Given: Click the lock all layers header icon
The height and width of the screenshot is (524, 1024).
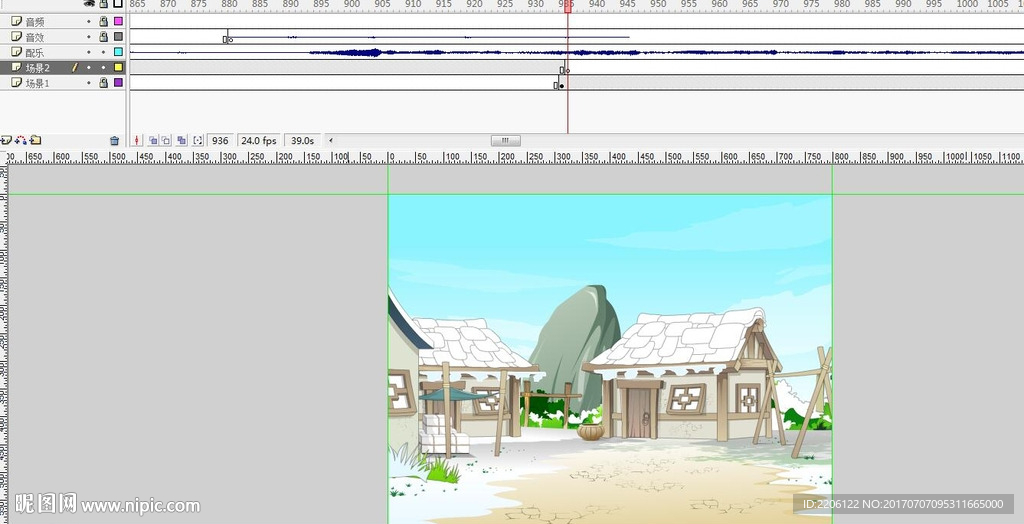Looking at the screenshot, I should [103, 3].
